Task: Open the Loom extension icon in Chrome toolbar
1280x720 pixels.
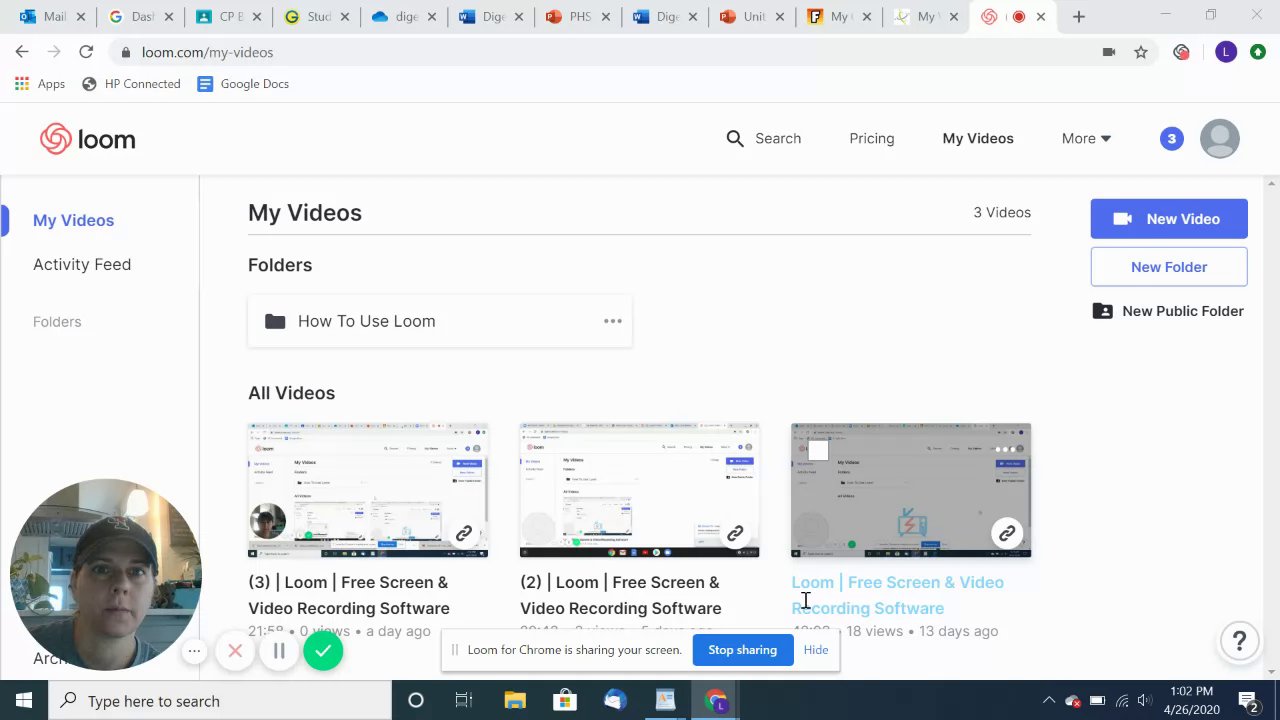Action: coord(1182,52)
